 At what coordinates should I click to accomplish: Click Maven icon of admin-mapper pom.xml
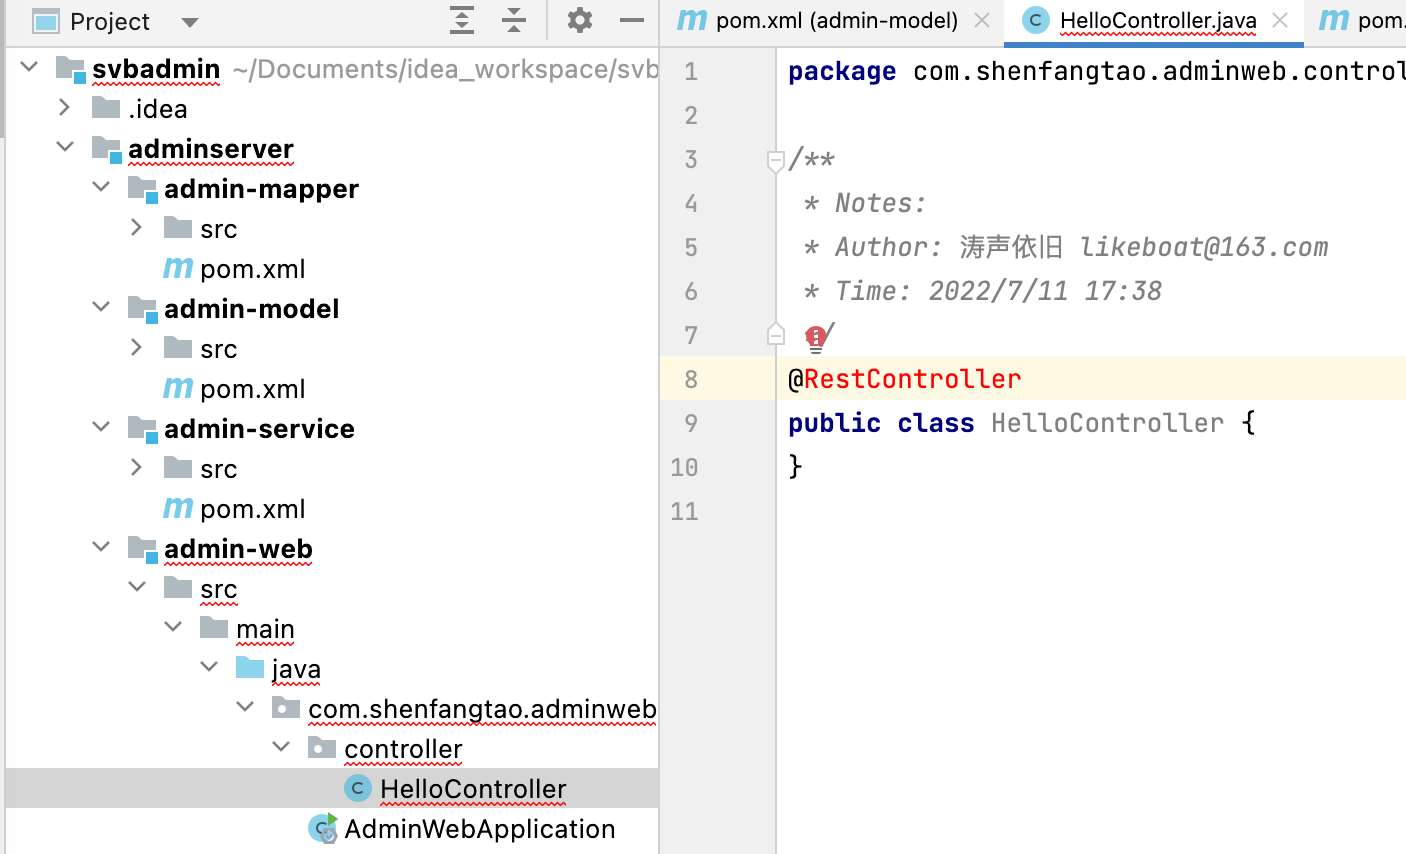(x=178, y=268)
